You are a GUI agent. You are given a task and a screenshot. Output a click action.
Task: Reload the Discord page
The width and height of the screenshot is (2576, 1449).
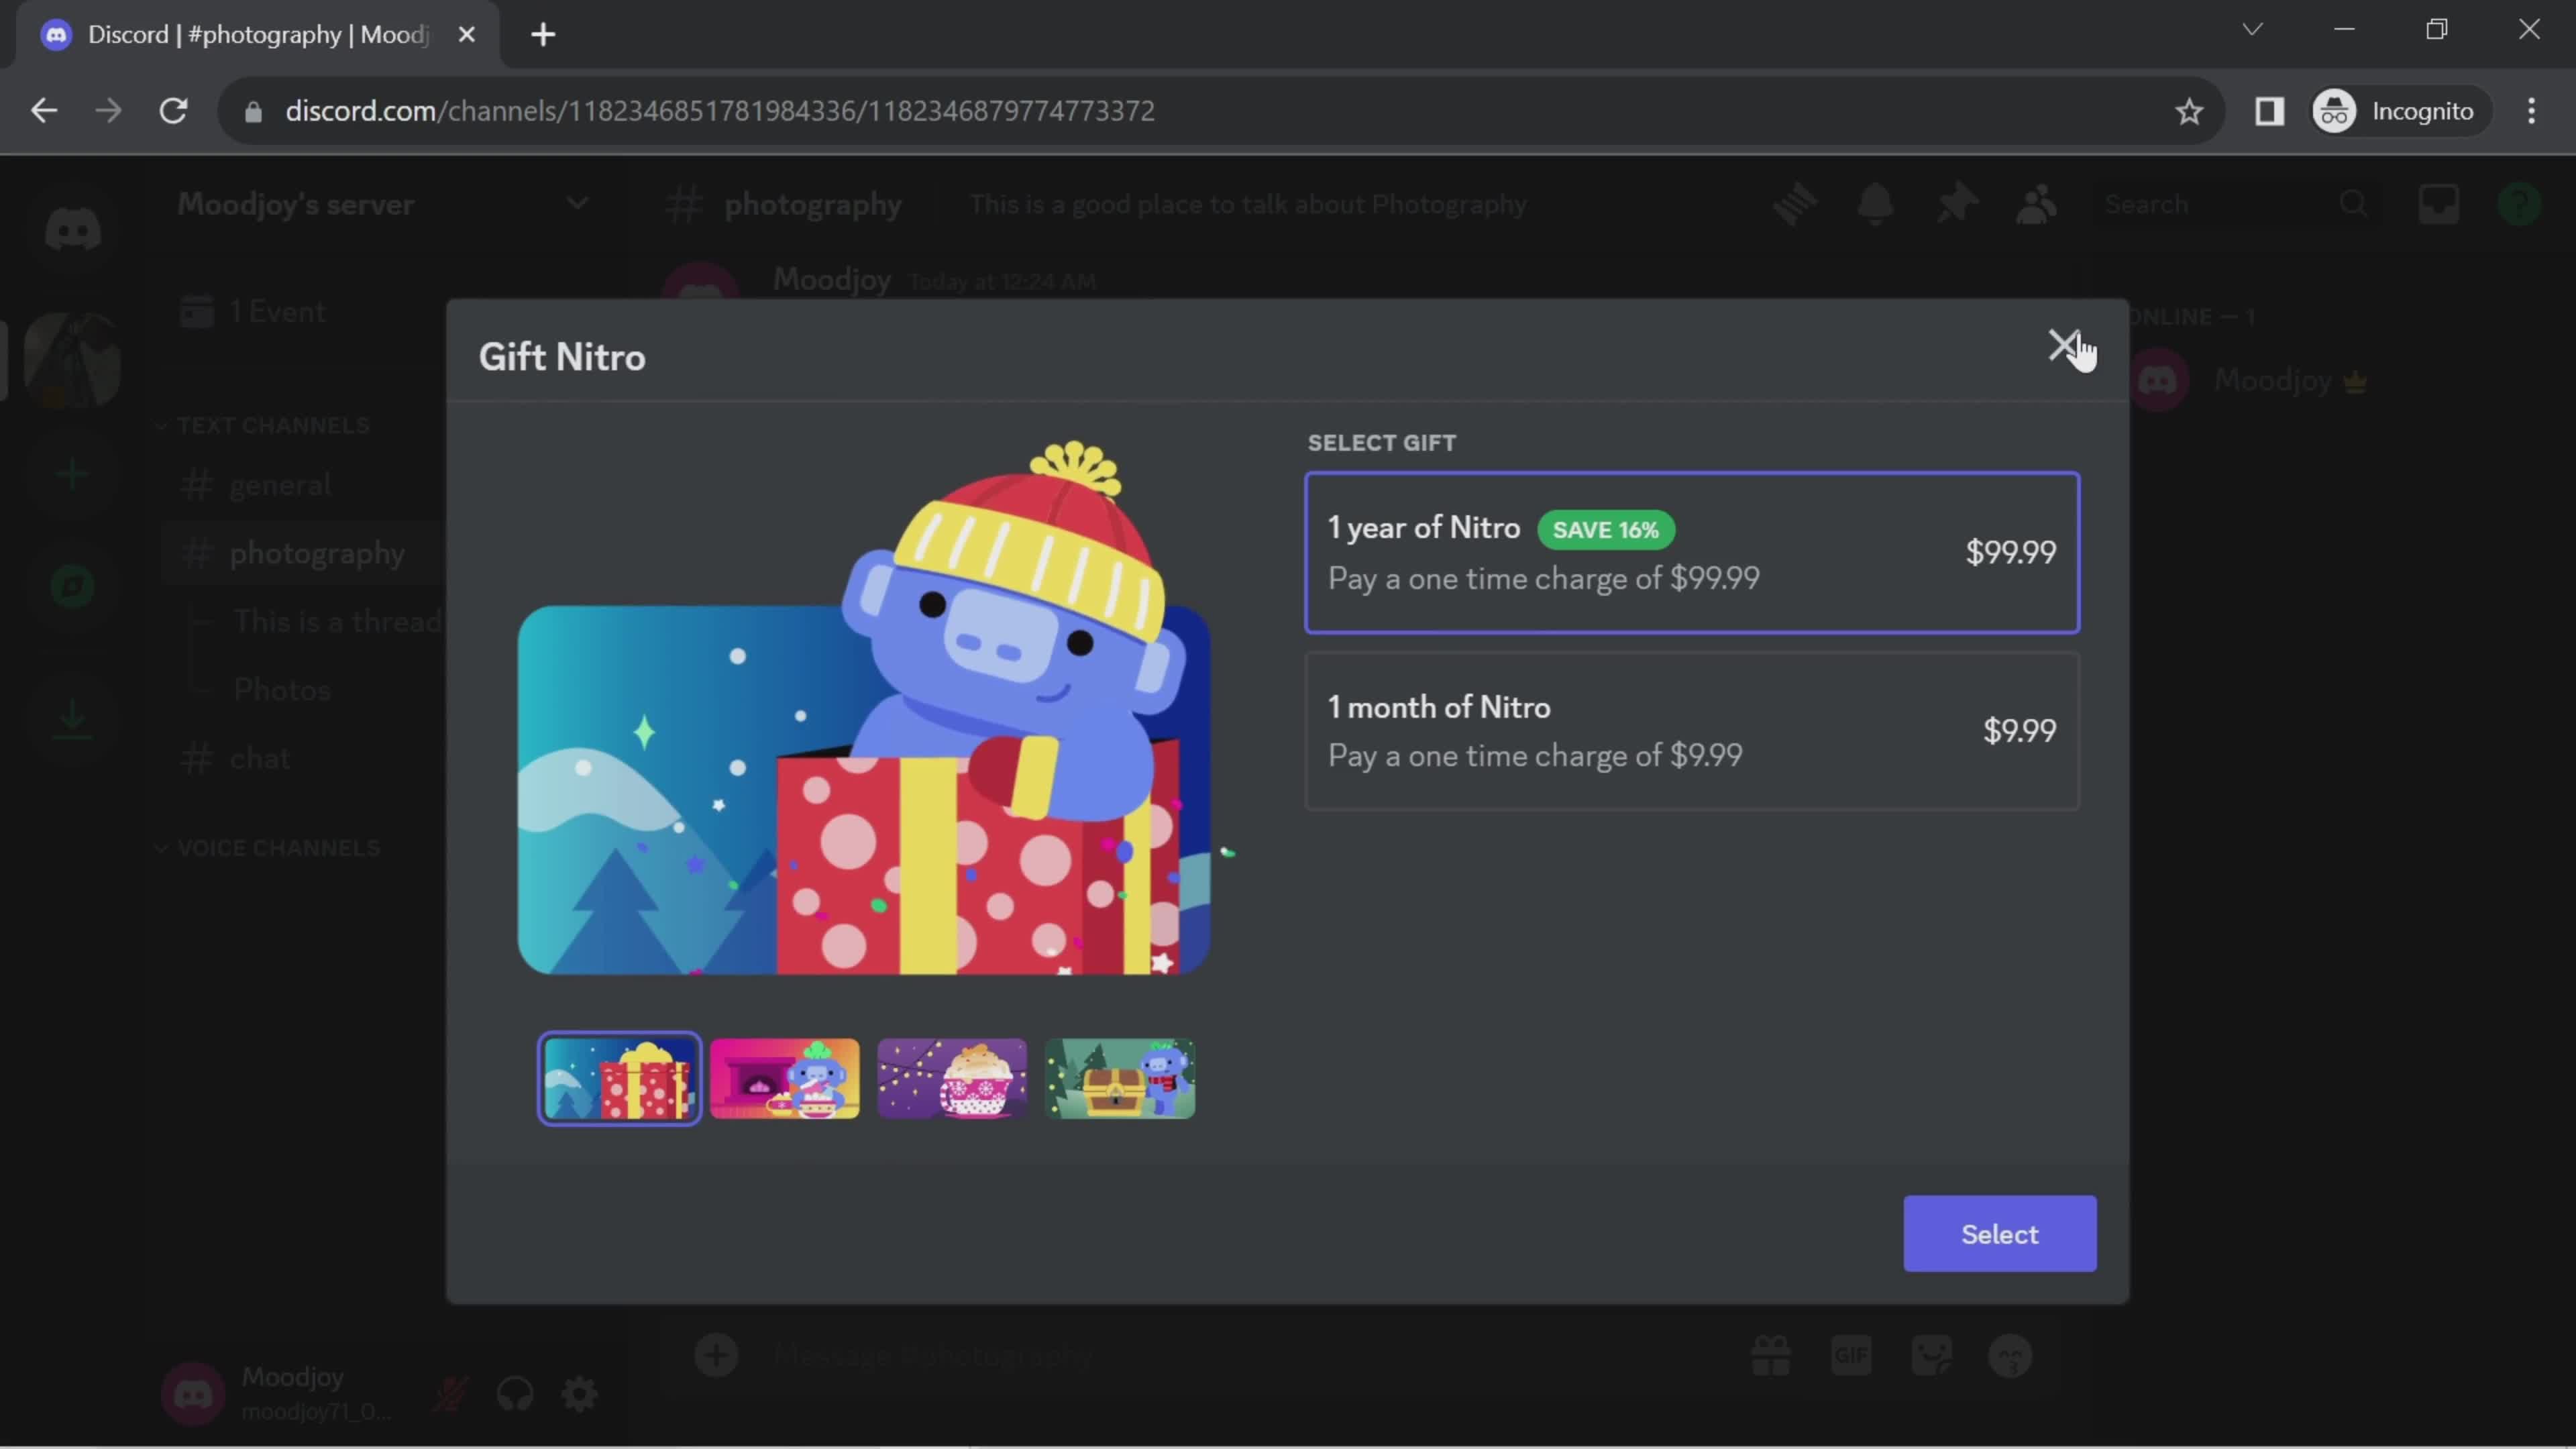point(173,111)
